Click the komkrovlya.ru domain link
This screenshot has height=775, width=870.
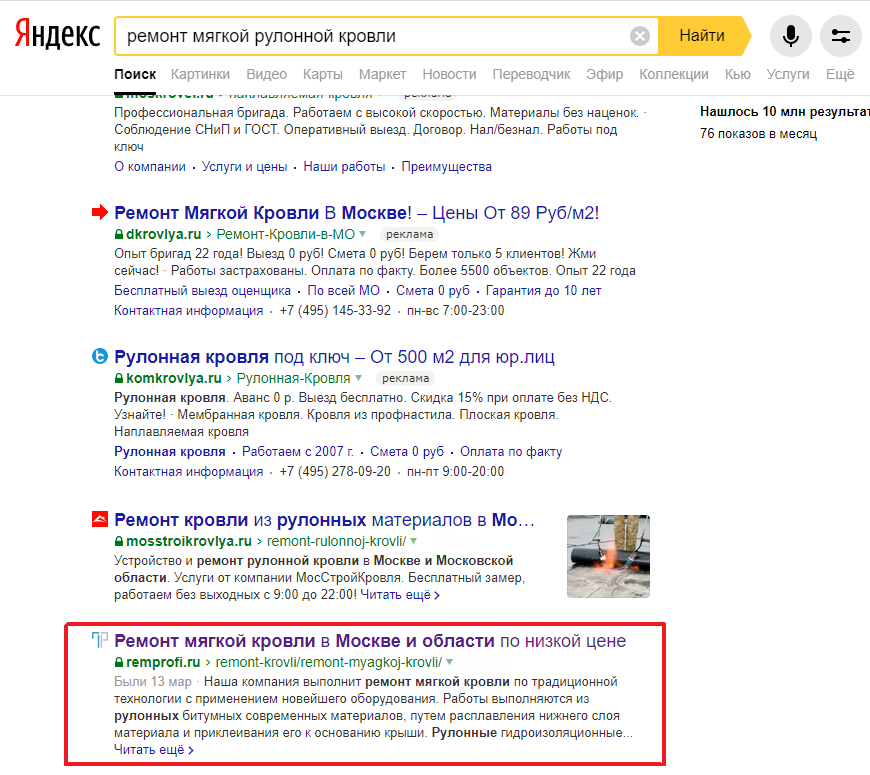174,378
